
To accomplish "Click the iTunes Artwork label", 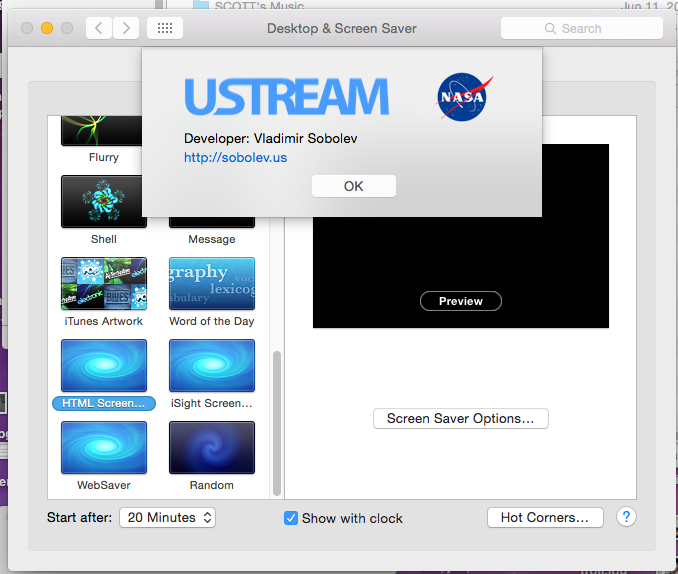I will pyautogui.click(x=104, y=321).
